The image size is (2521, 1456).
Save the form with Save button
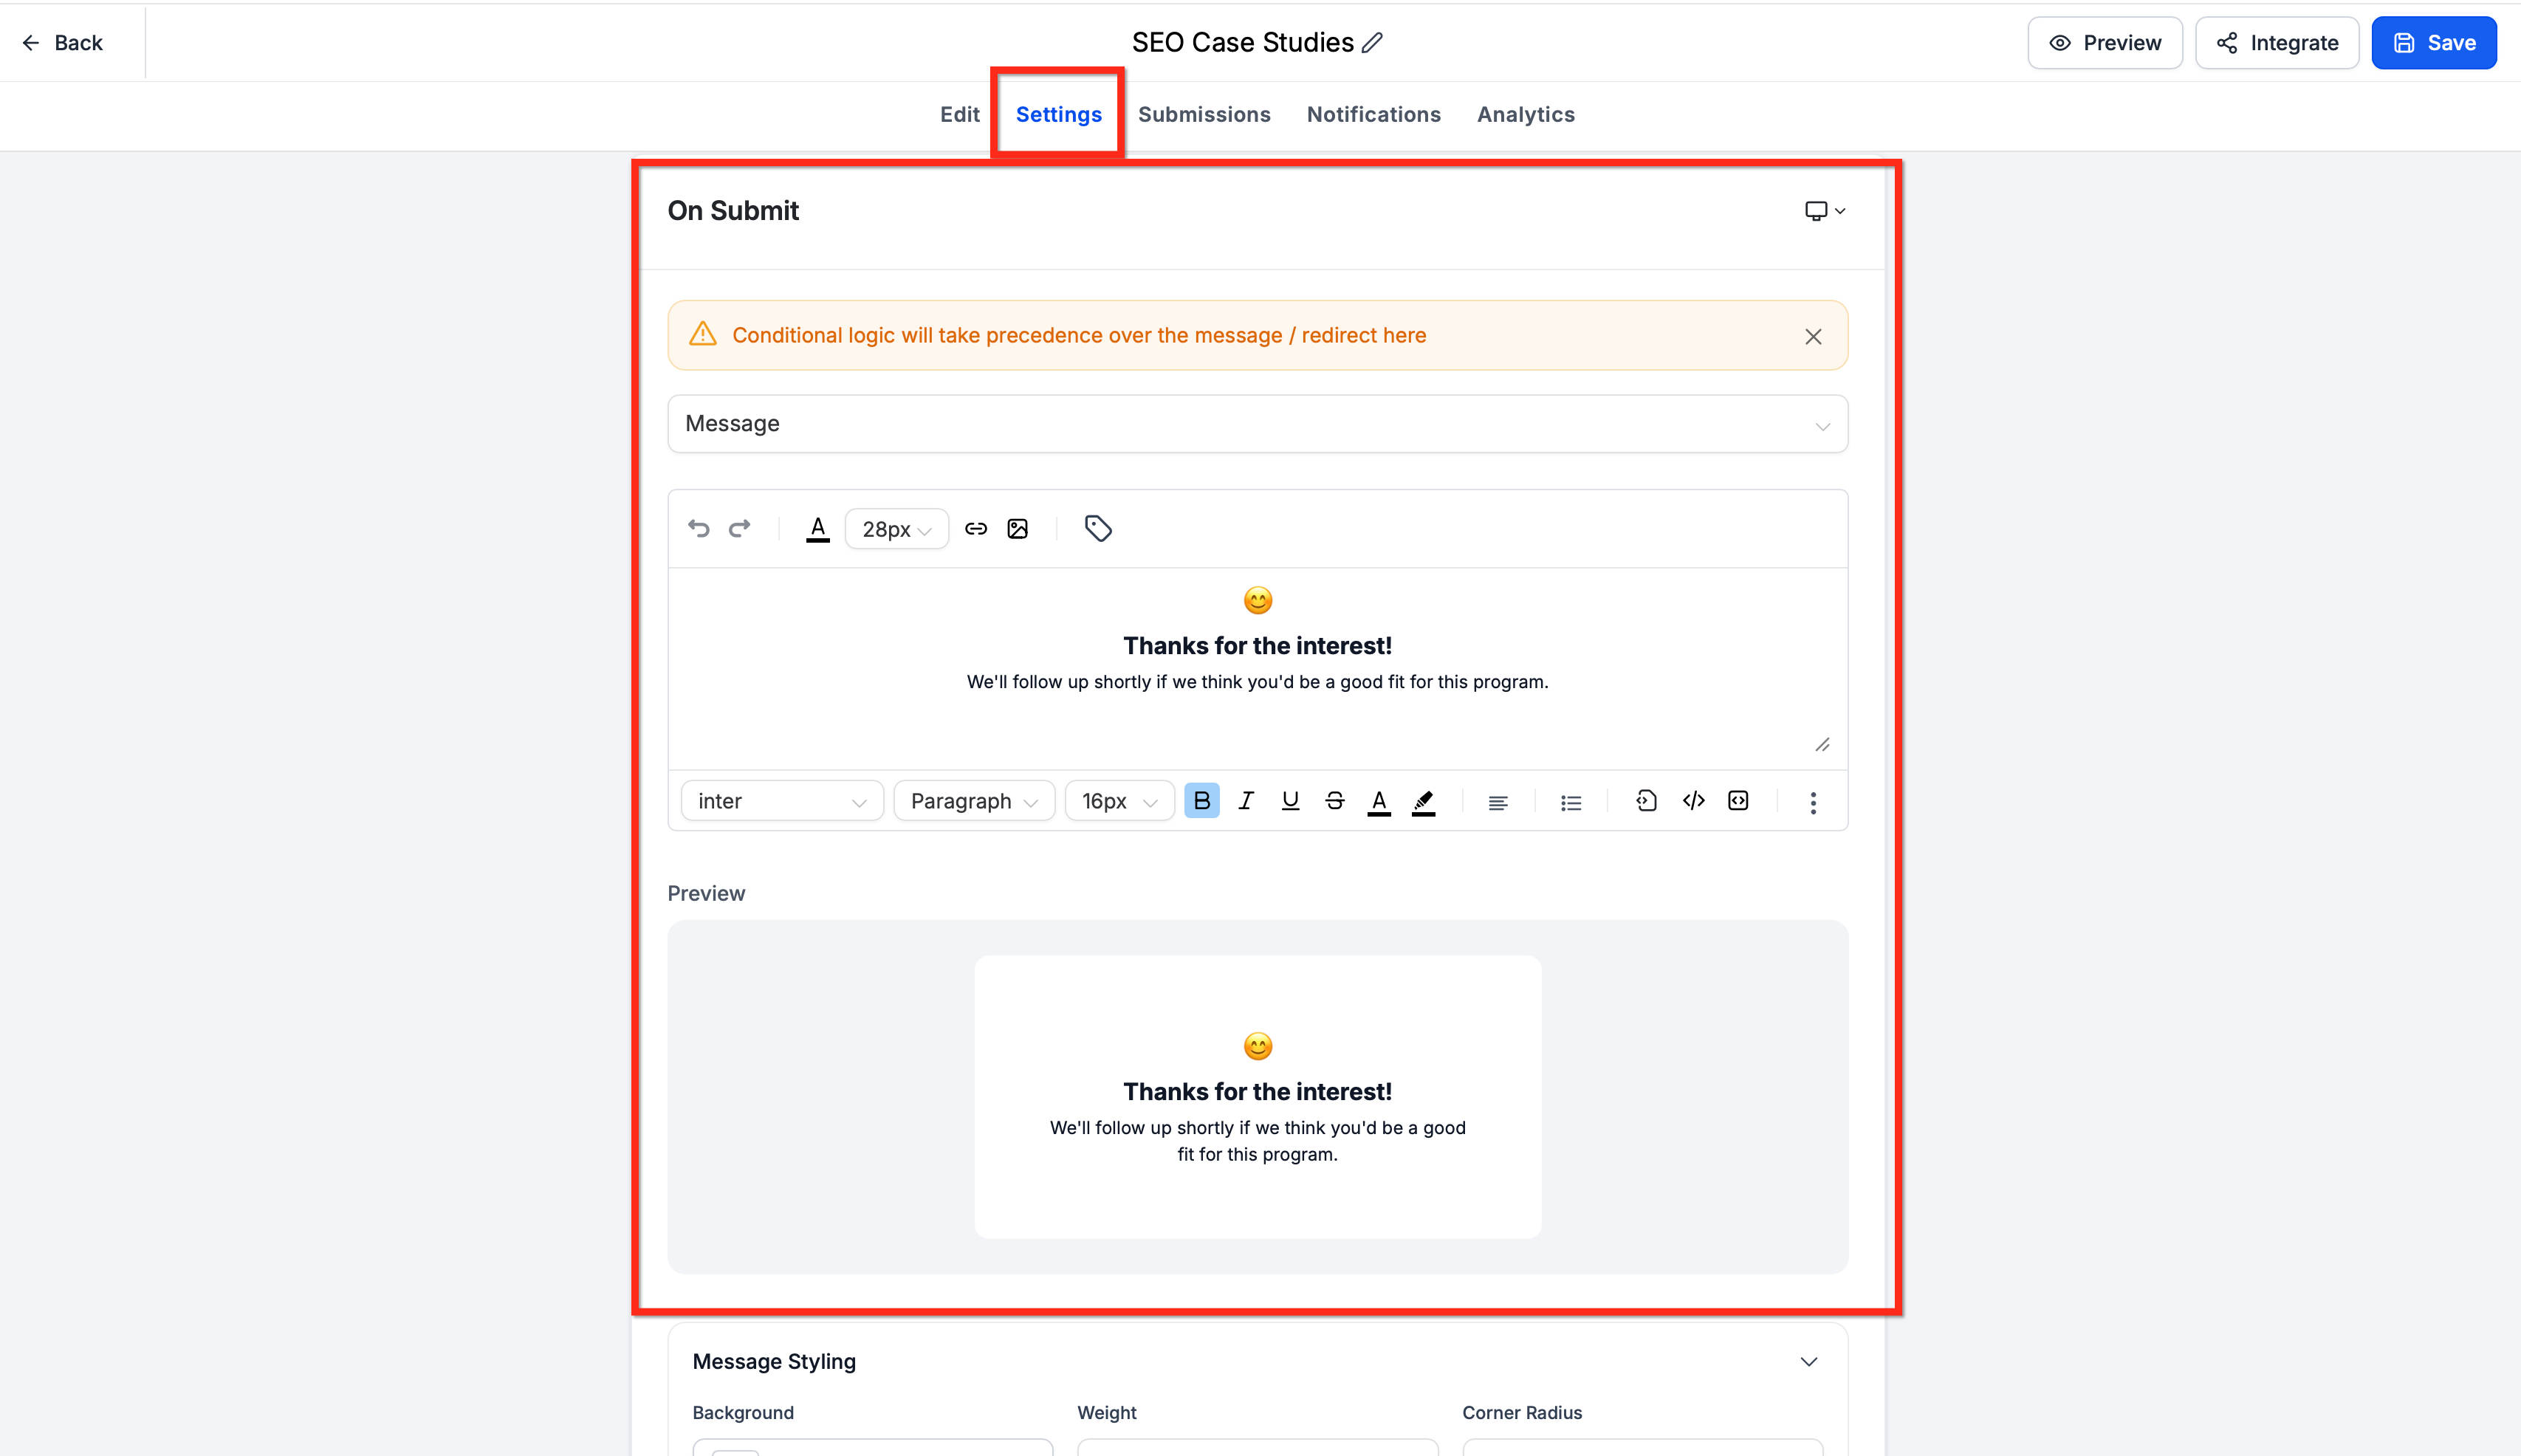(x=2433, y=43)
